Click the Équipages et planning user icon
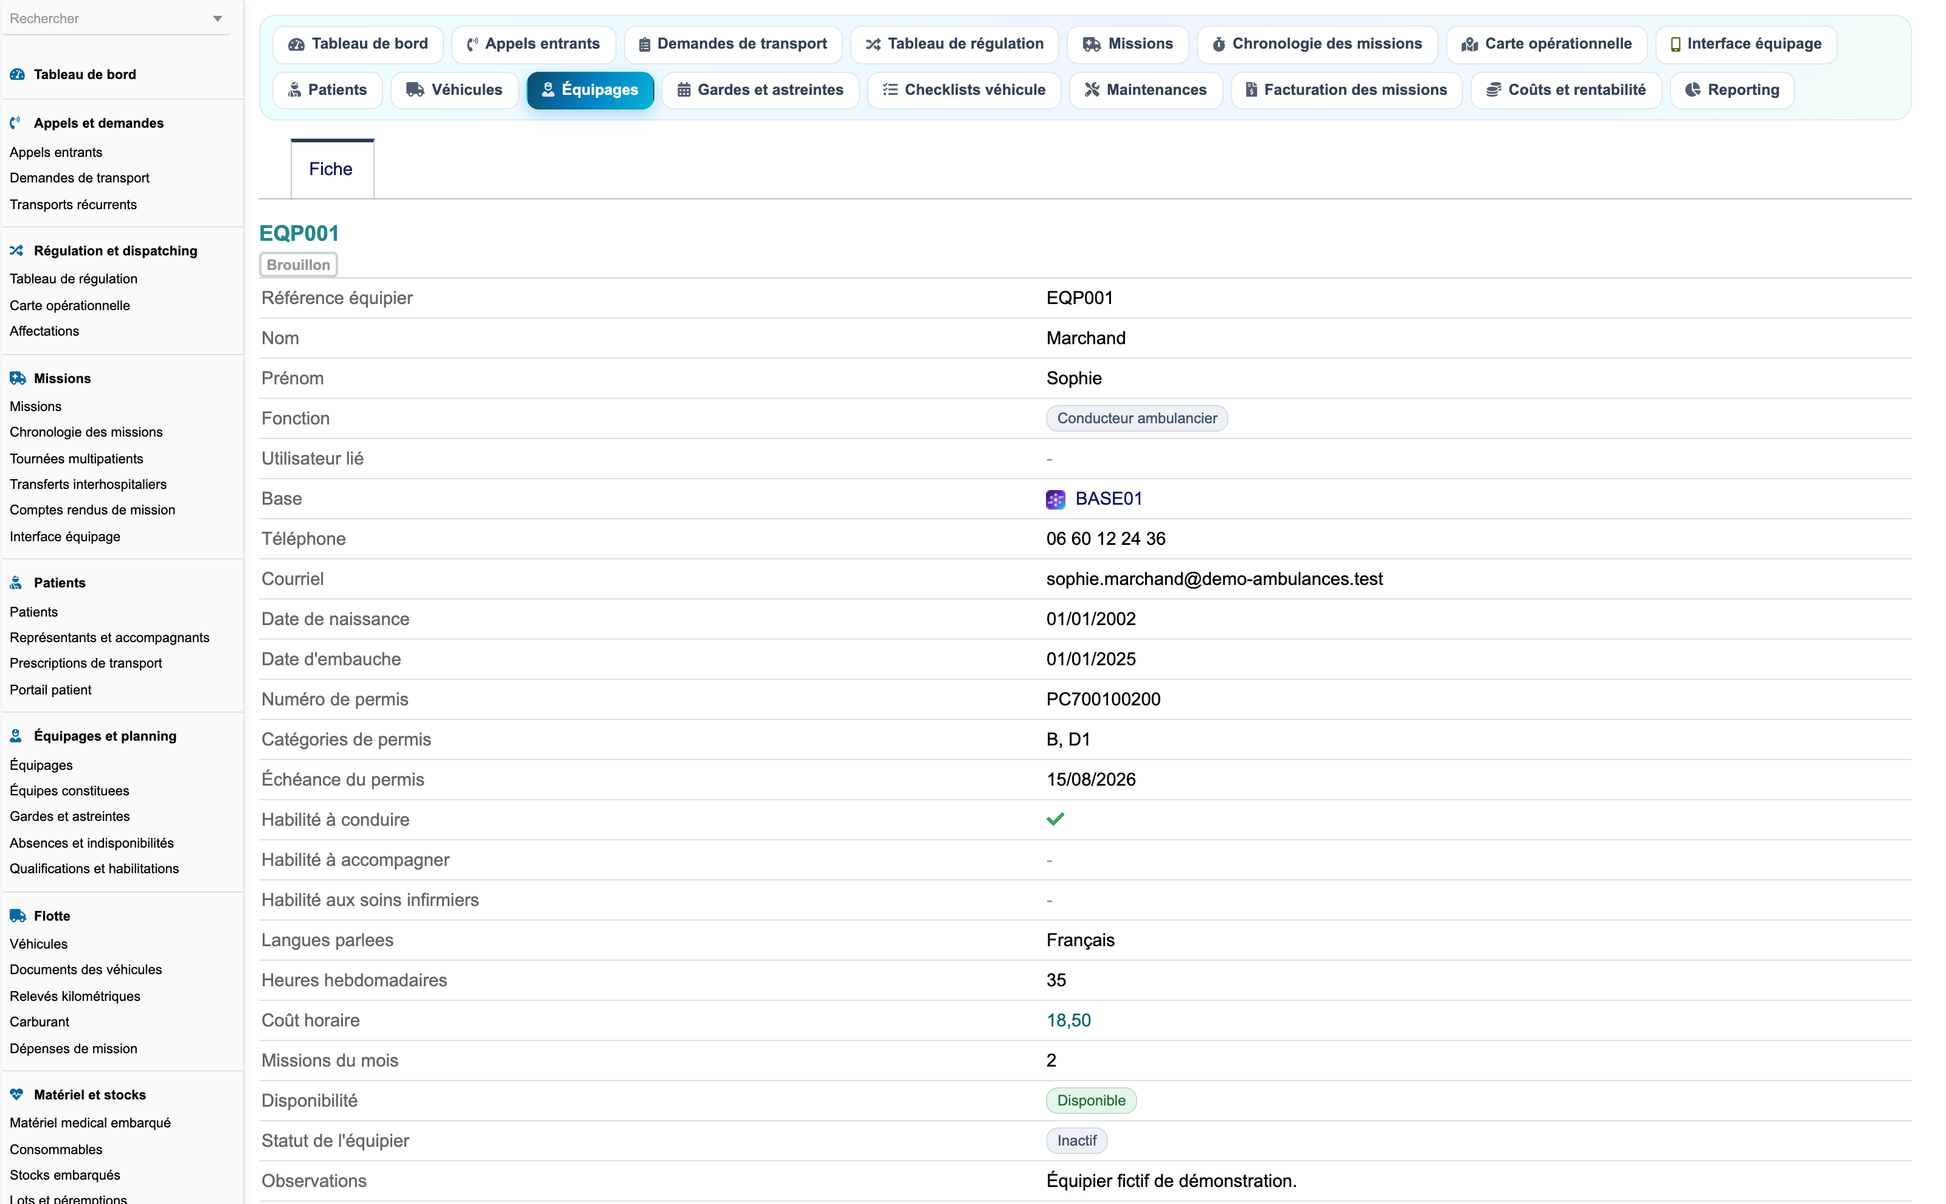The image size is (1946, 1204). pos(17,736)
